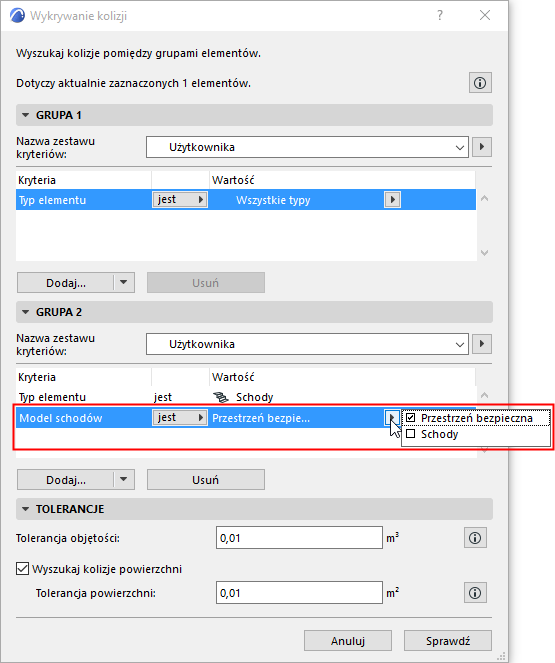Click the help question mark in title bar
Viewport: 555px width, 663px height.
(x=440, y=16)
